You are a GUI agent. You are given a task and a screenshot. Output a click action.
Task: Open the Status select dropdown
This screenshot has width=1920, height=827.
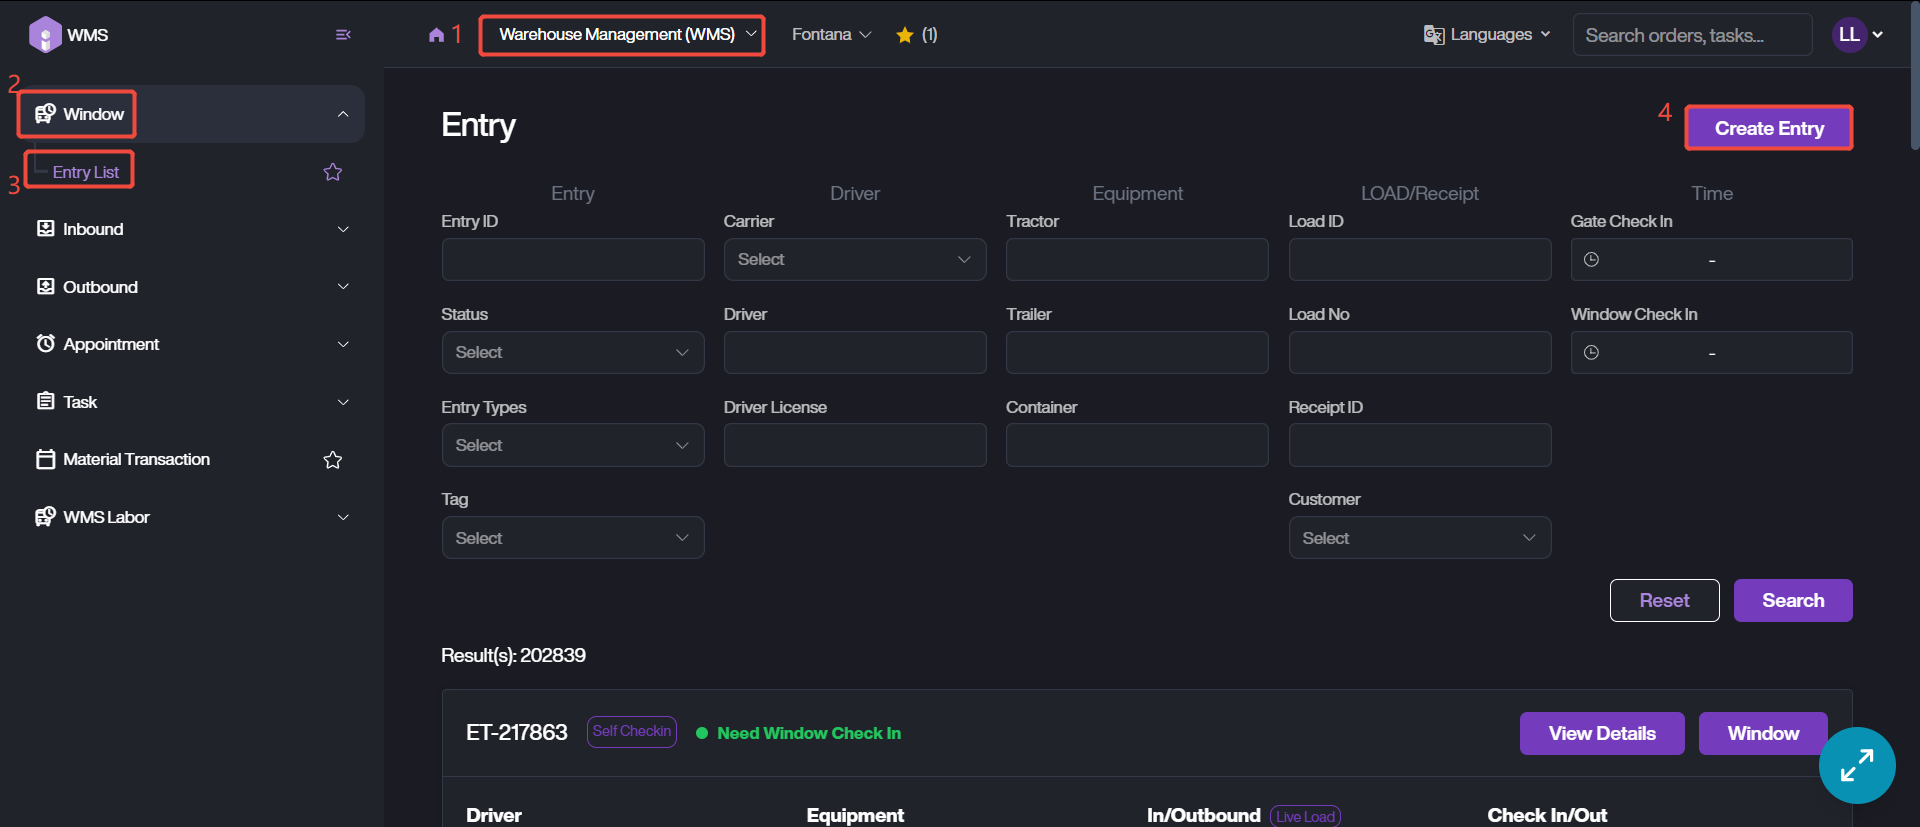pos(572,353)
